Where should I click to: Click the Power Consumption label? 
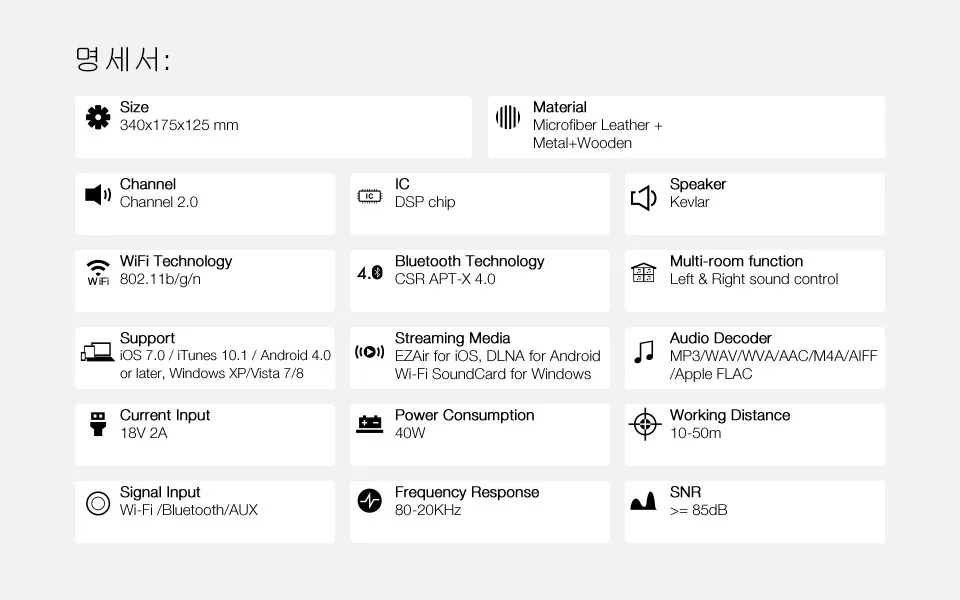[464, 415]
